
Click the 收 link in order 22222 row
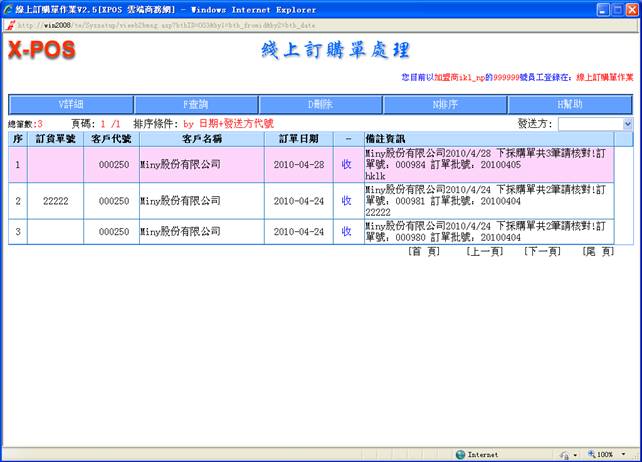coord(347,201)
